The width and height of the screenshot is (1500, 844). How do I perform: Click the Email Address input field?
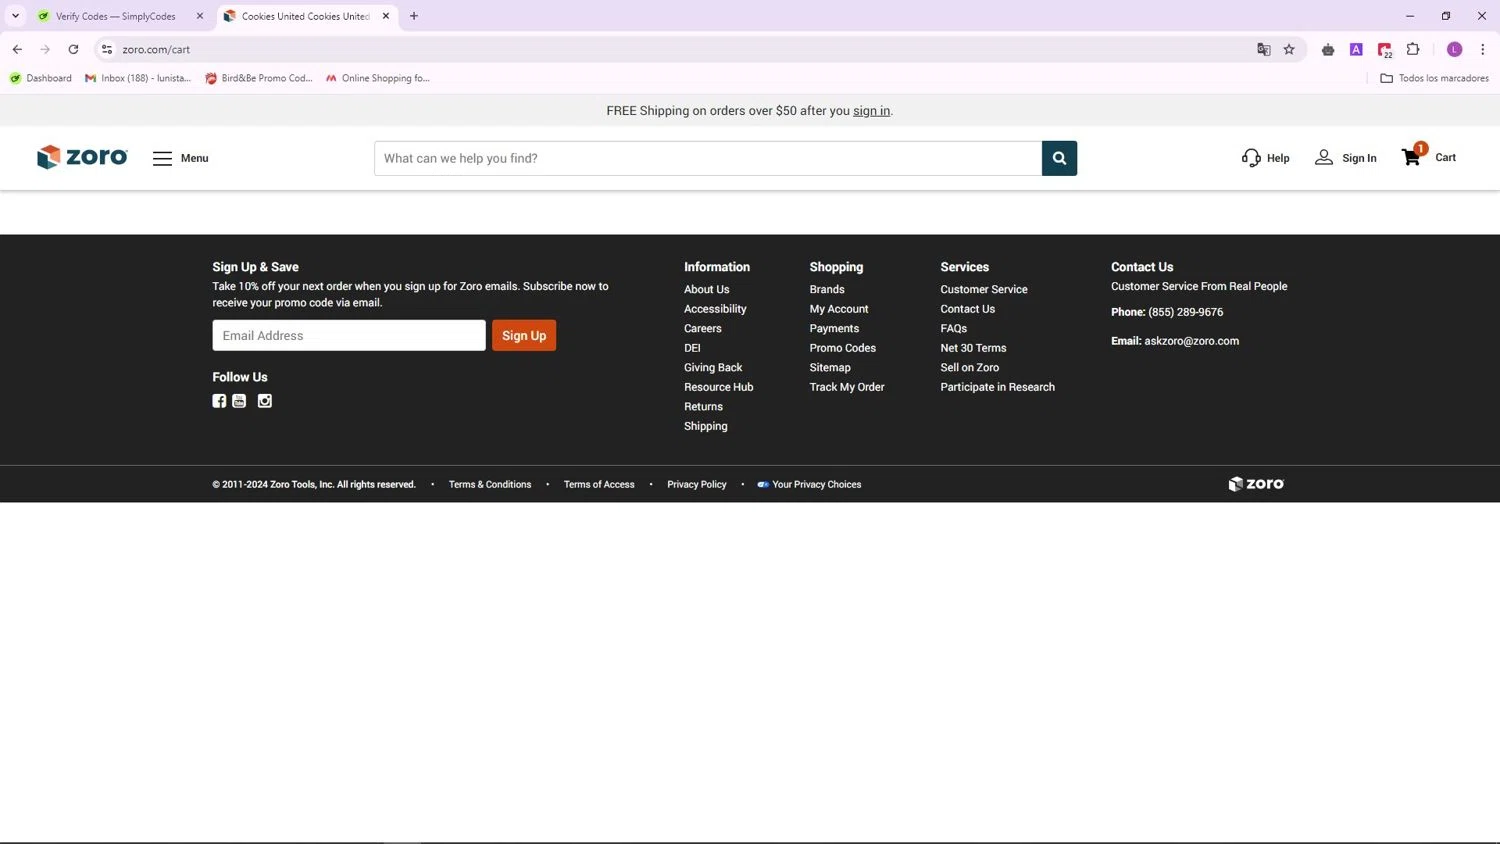tap(348, 335)
